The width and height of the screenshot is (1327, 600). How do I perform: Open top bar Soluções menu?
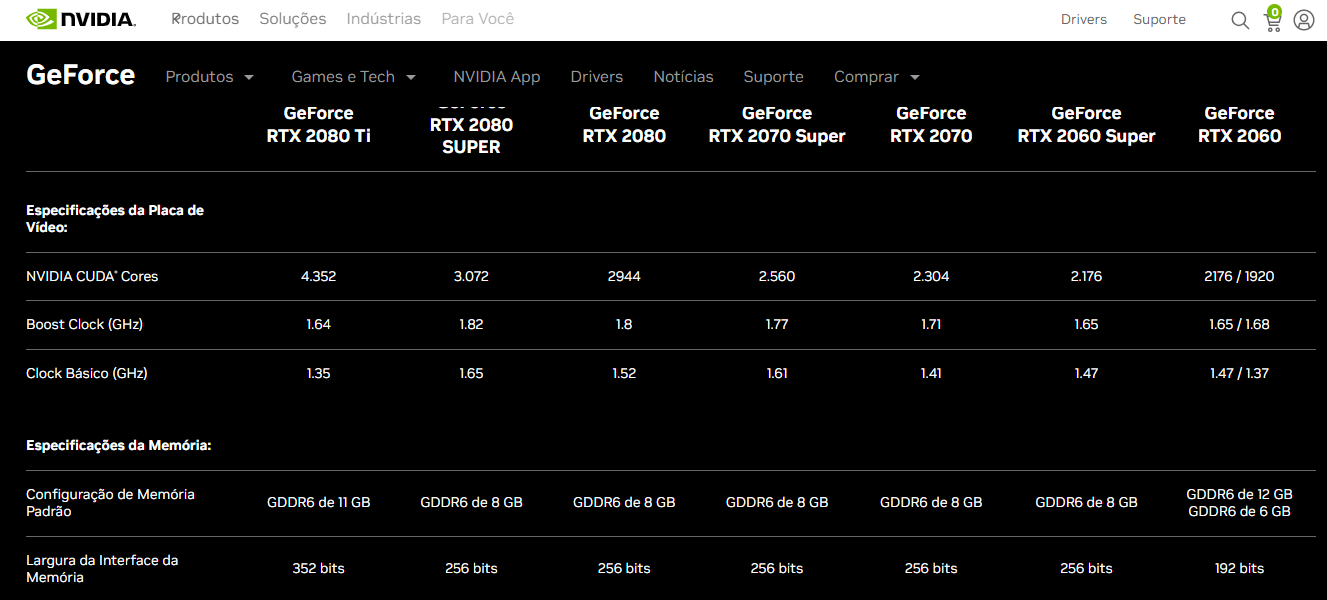[x=293, y=19]
